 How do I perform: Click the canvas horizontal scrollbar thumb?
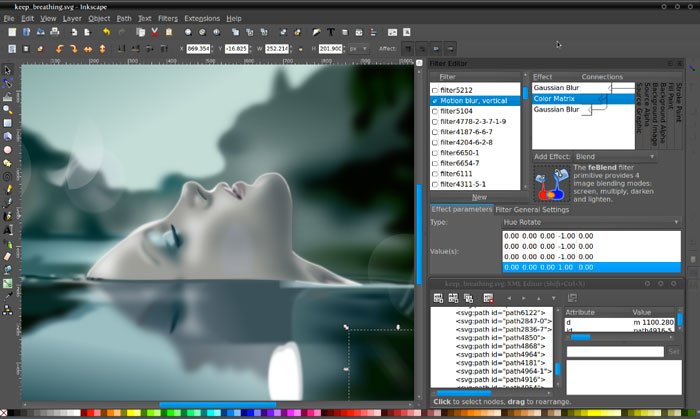(217, 404)
